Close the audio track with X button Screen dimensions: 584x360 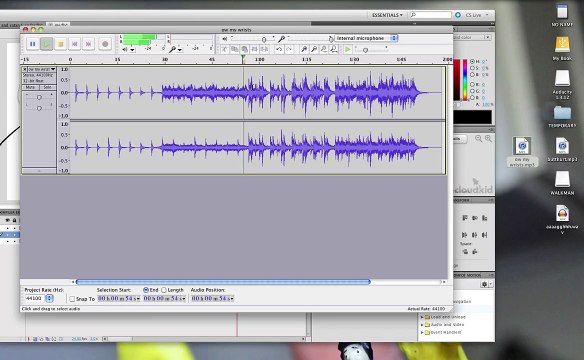click(x=25, y=69)
